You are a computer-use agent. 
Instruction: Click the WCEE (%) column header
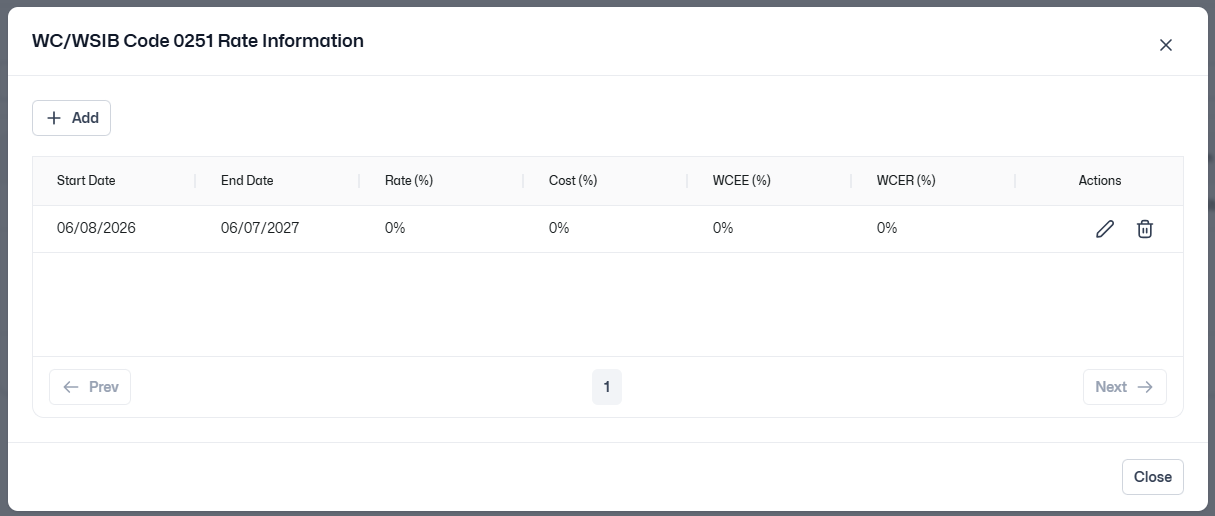click(742, 181)
